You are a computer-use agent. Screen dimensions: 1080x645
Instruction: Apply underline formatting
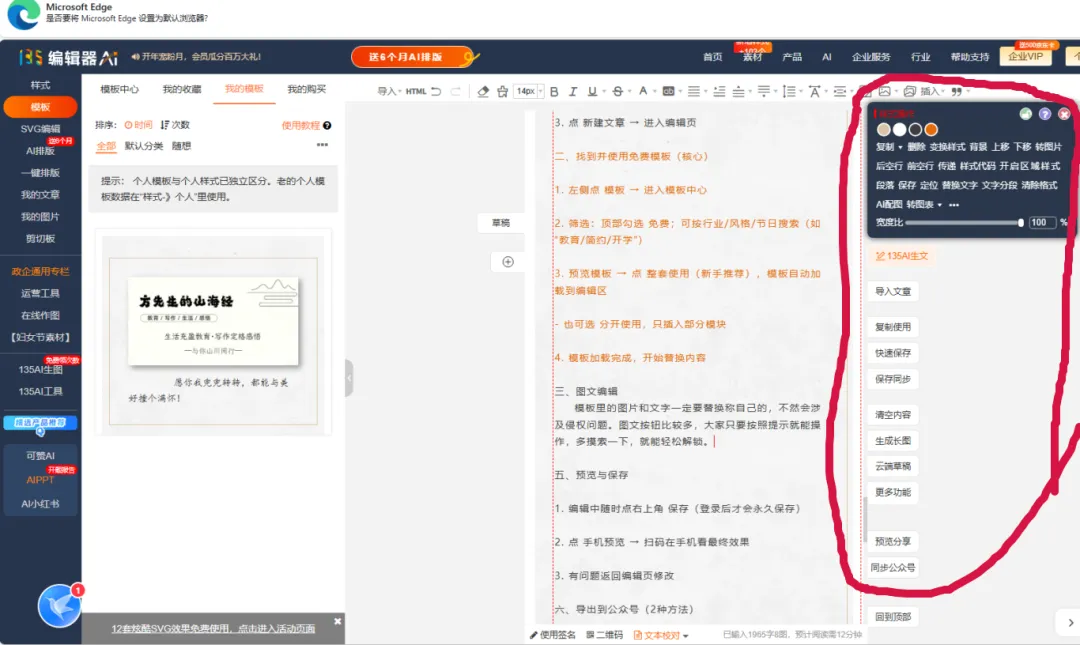(592, 91)
